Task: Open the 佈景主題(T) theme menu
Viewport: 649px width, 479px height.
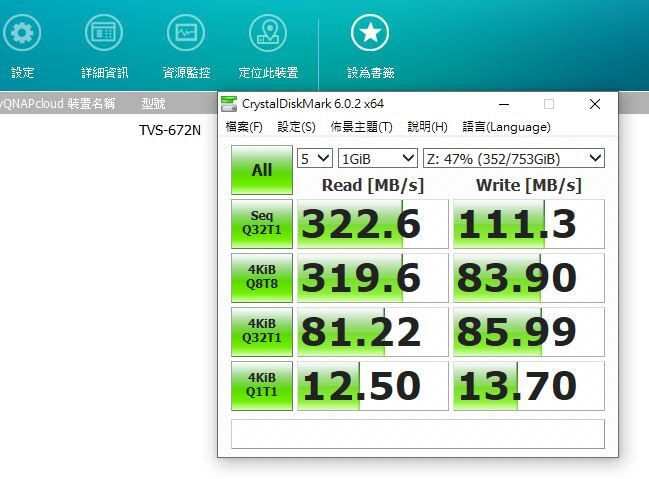Action: (x=361, y=127)
